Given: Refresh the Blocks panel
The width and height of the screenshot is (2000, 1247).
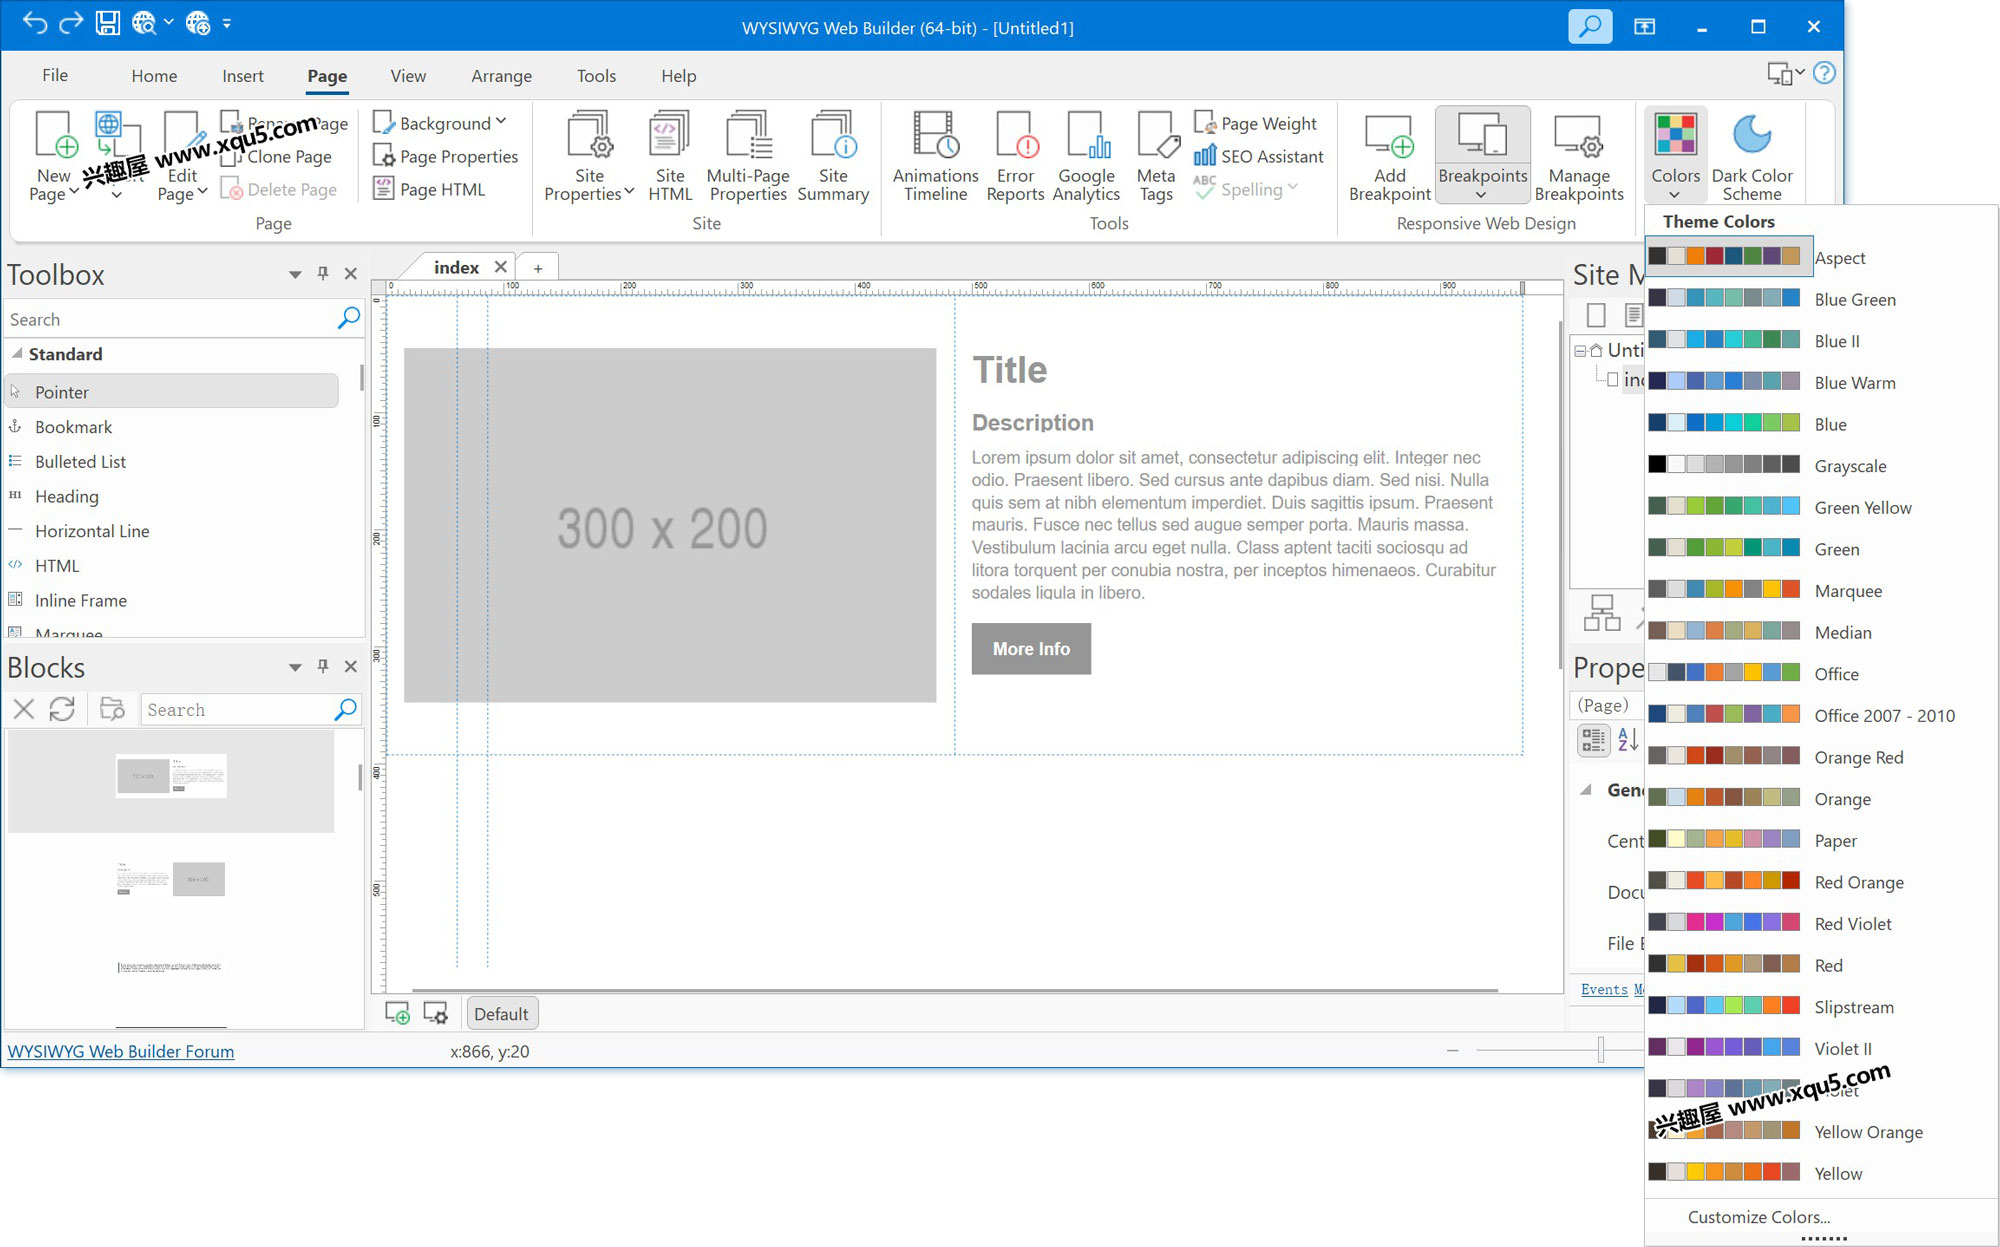Looking at the screenshot, I should [x=62, y=709].
